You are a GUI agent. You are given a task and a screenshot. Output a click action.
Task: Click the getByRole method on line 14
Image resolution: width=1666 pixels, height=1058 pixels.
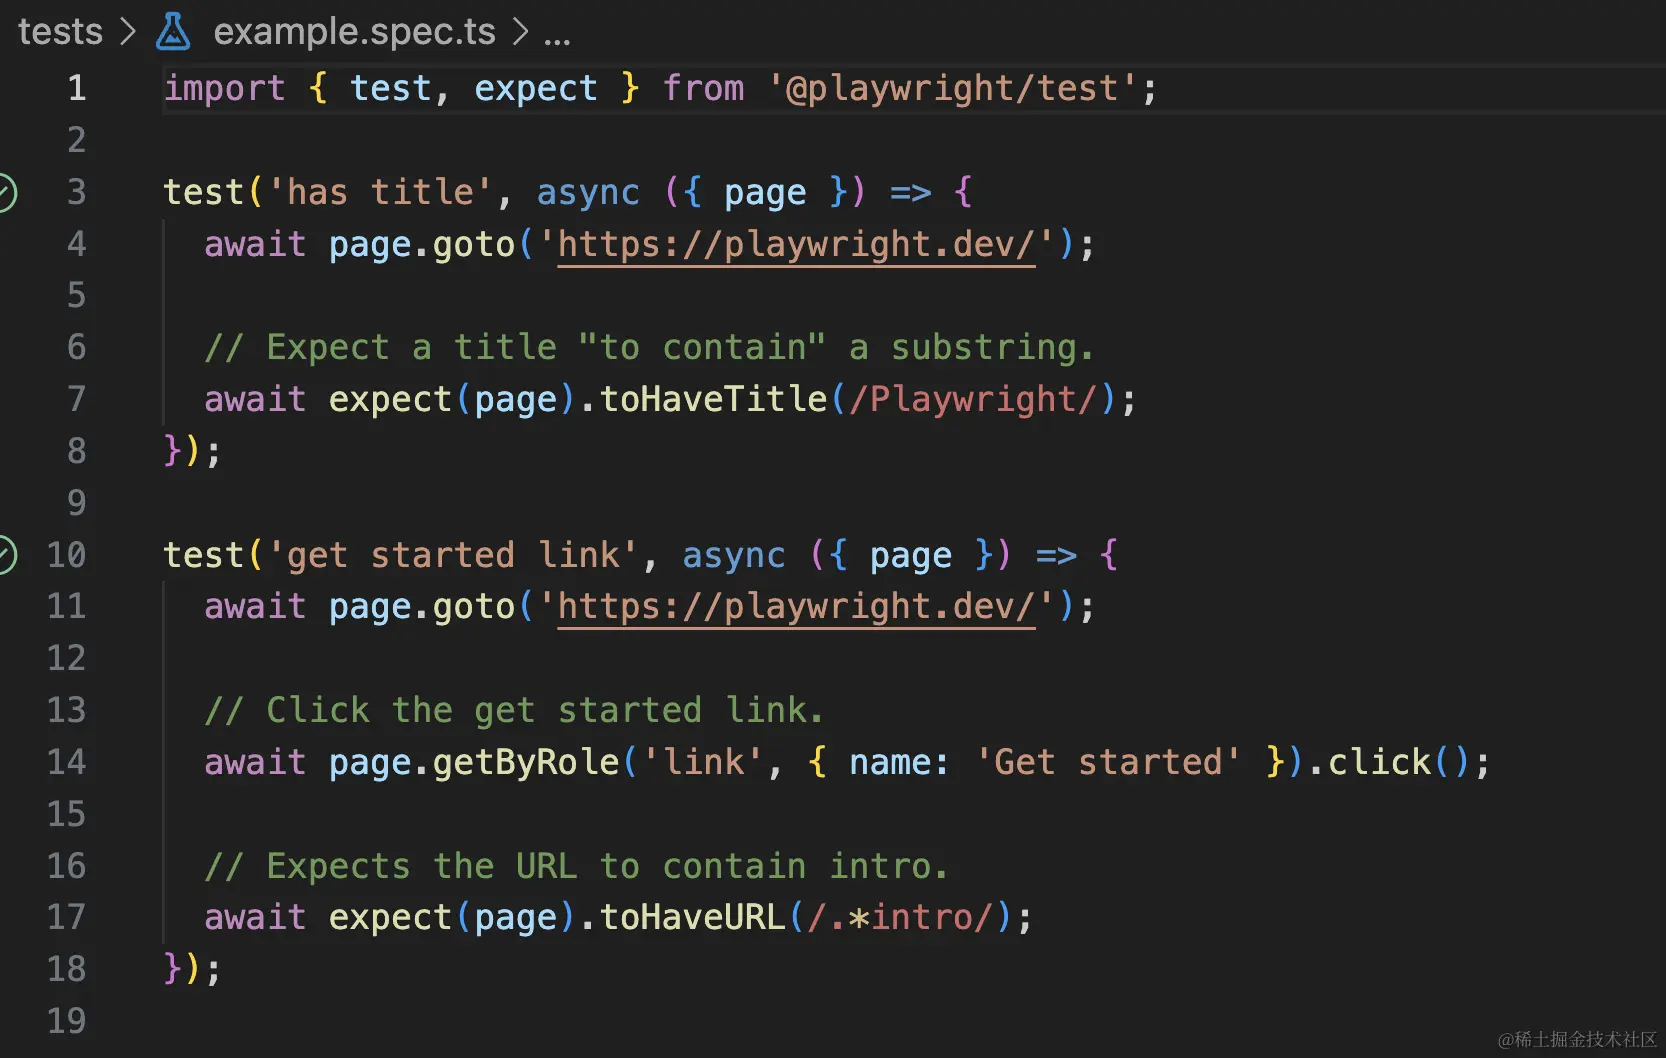[x=526, y=763]
